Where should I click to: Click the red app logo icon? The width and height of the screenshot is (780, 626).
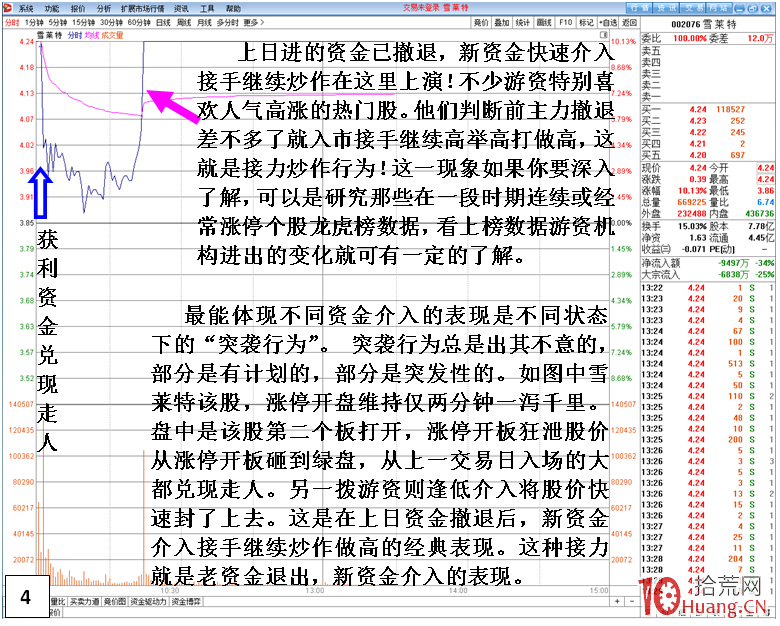pyautogui.click(x=7, y=7)
